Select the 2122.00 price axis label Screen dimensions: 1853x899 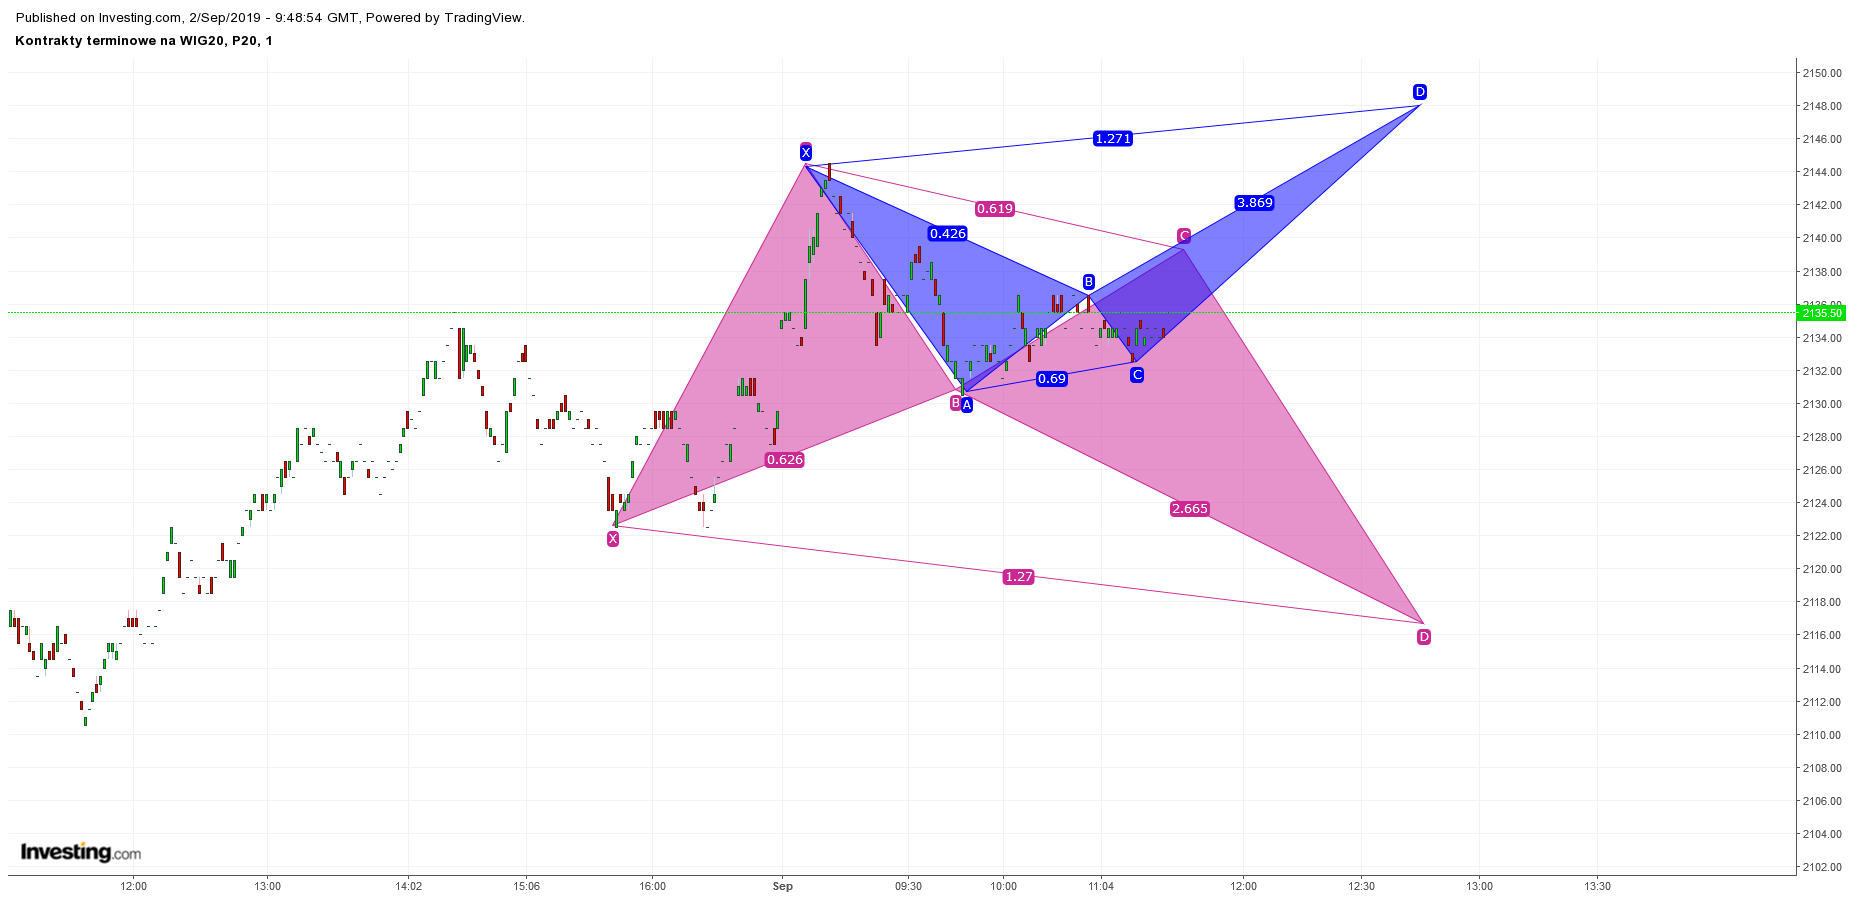point(1822,536)
